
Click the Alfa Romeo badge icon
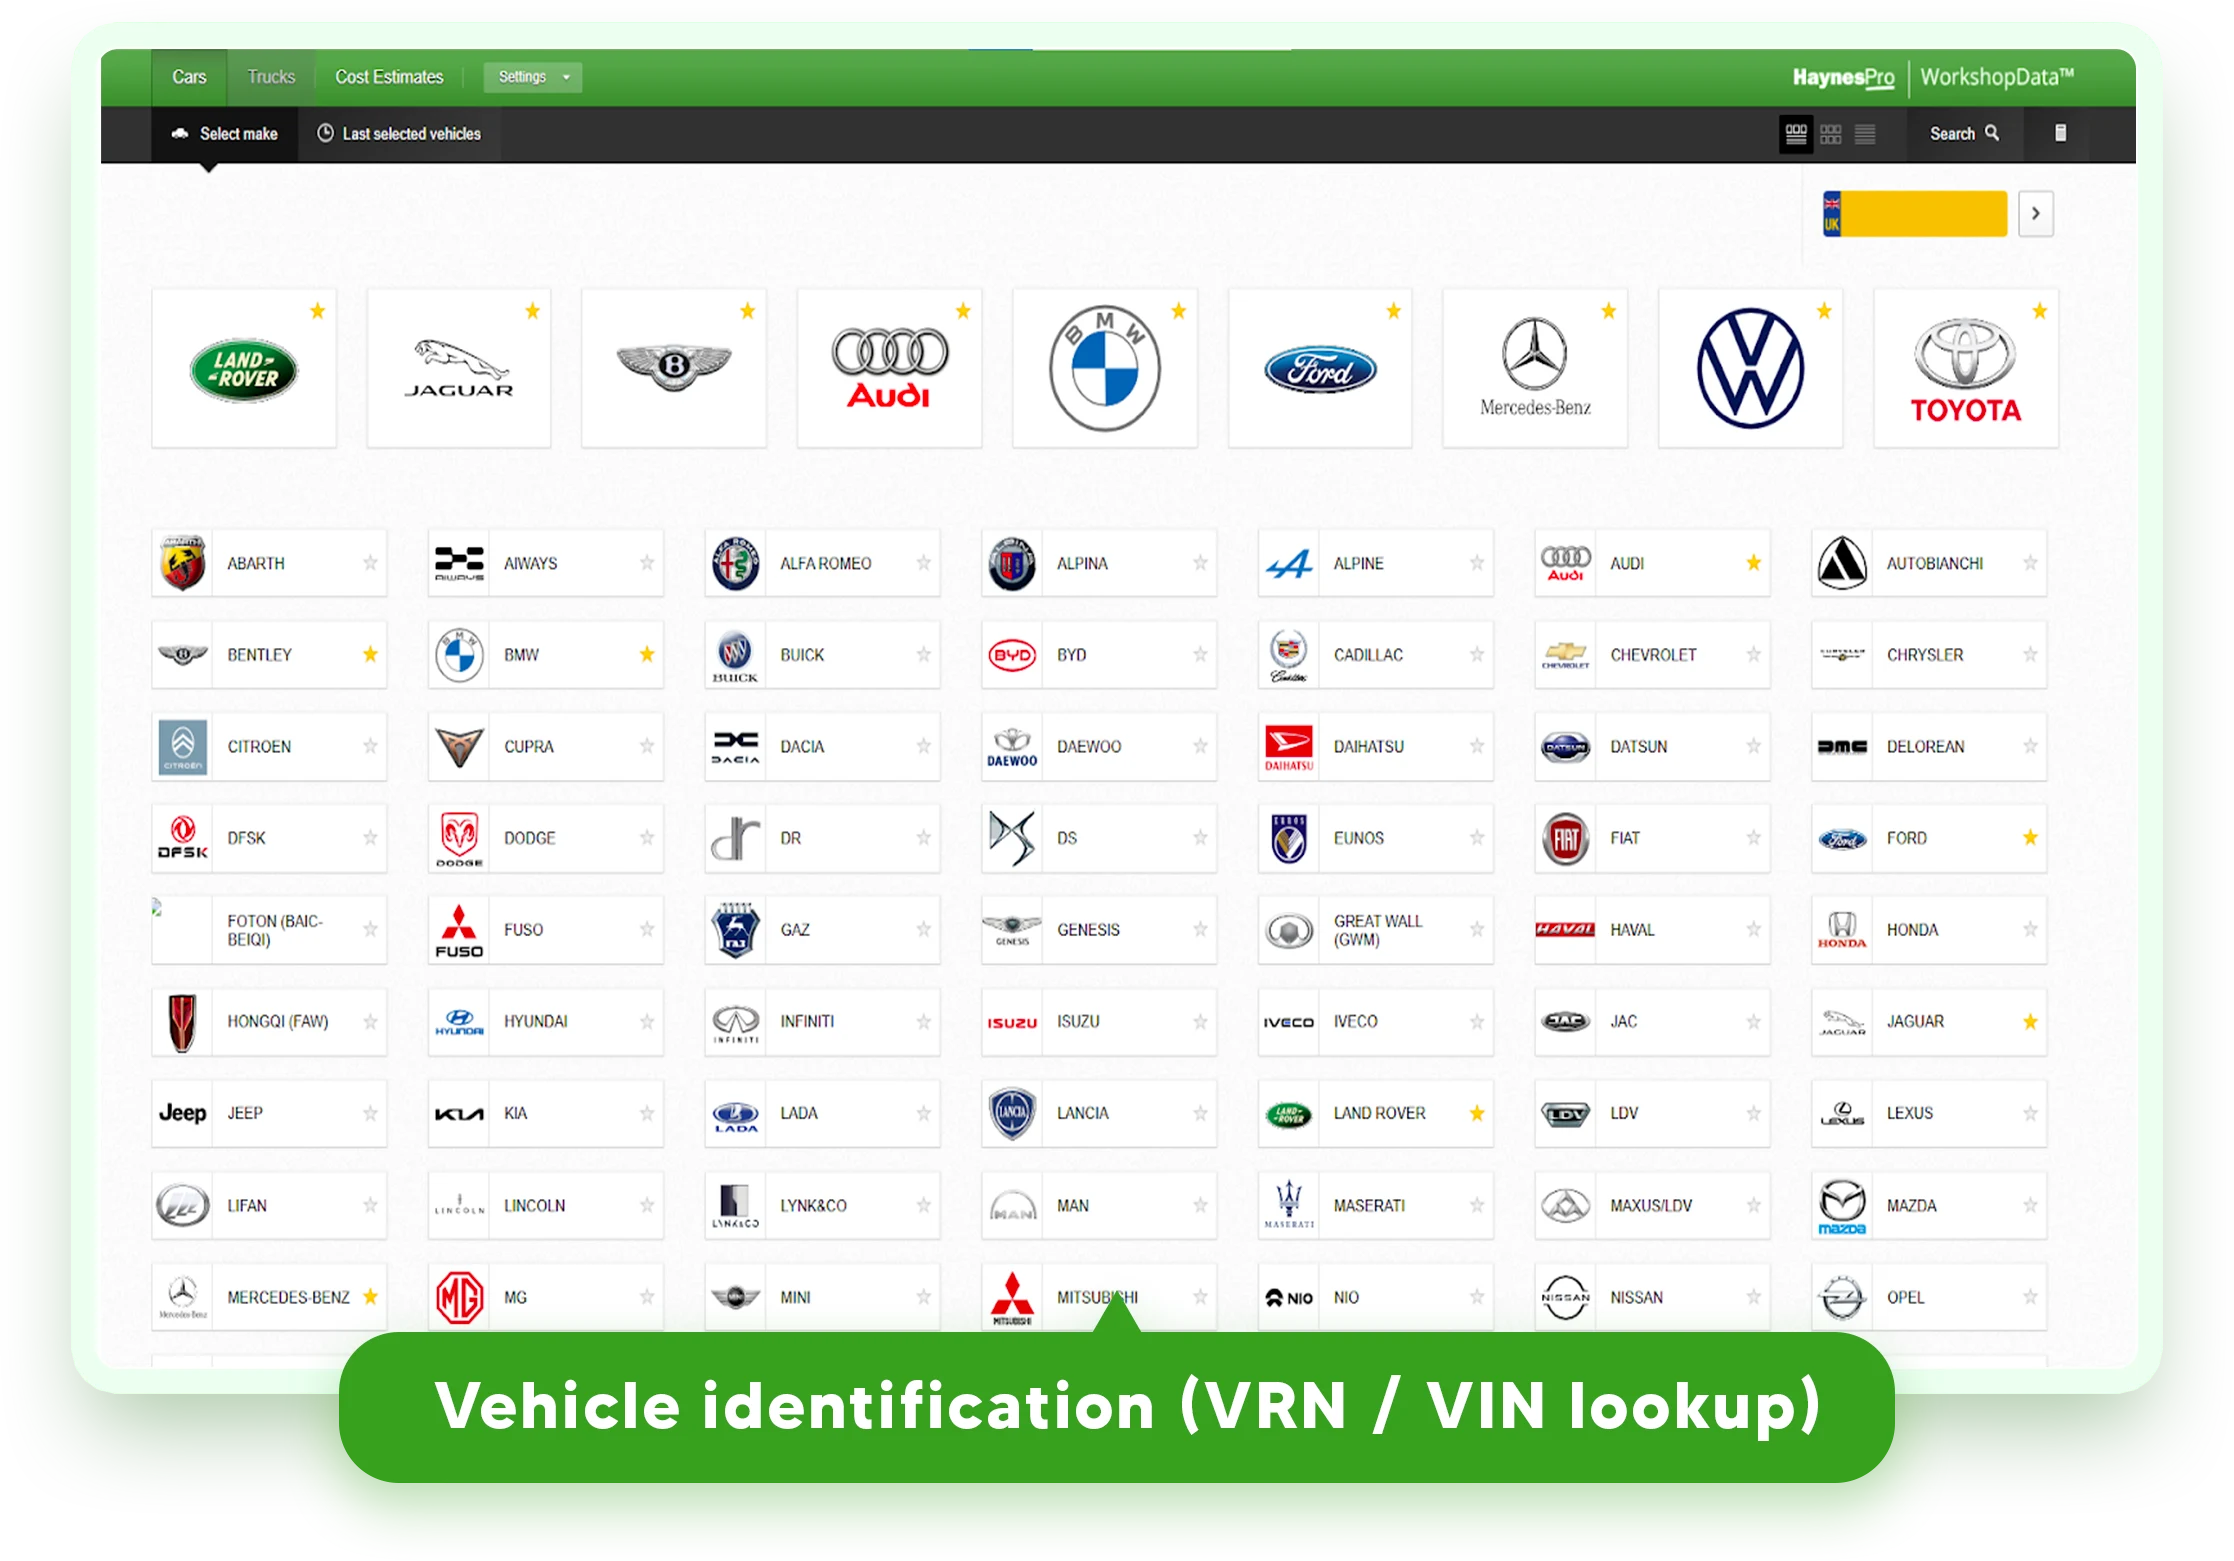click(x=736, y=563)
